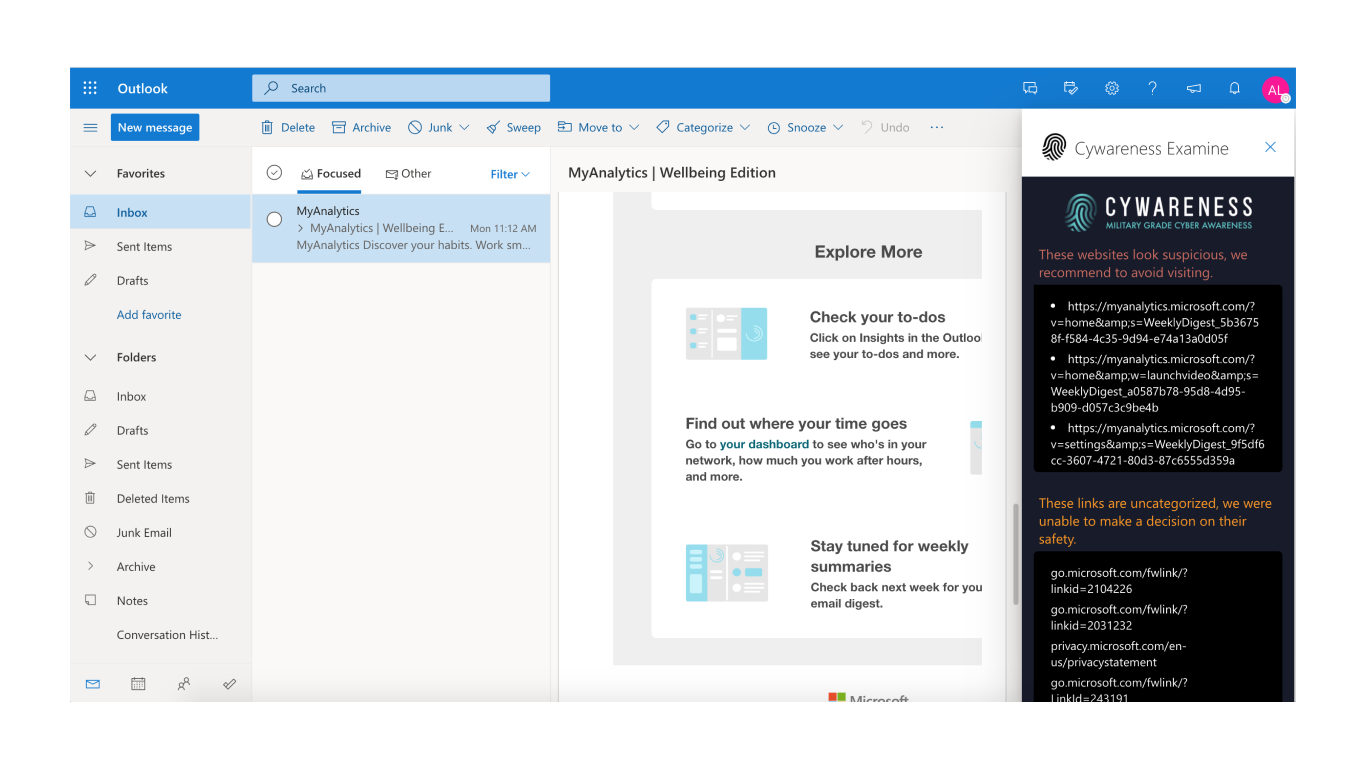Open the Junk dropdown arrow

click(x=464, y=128)
